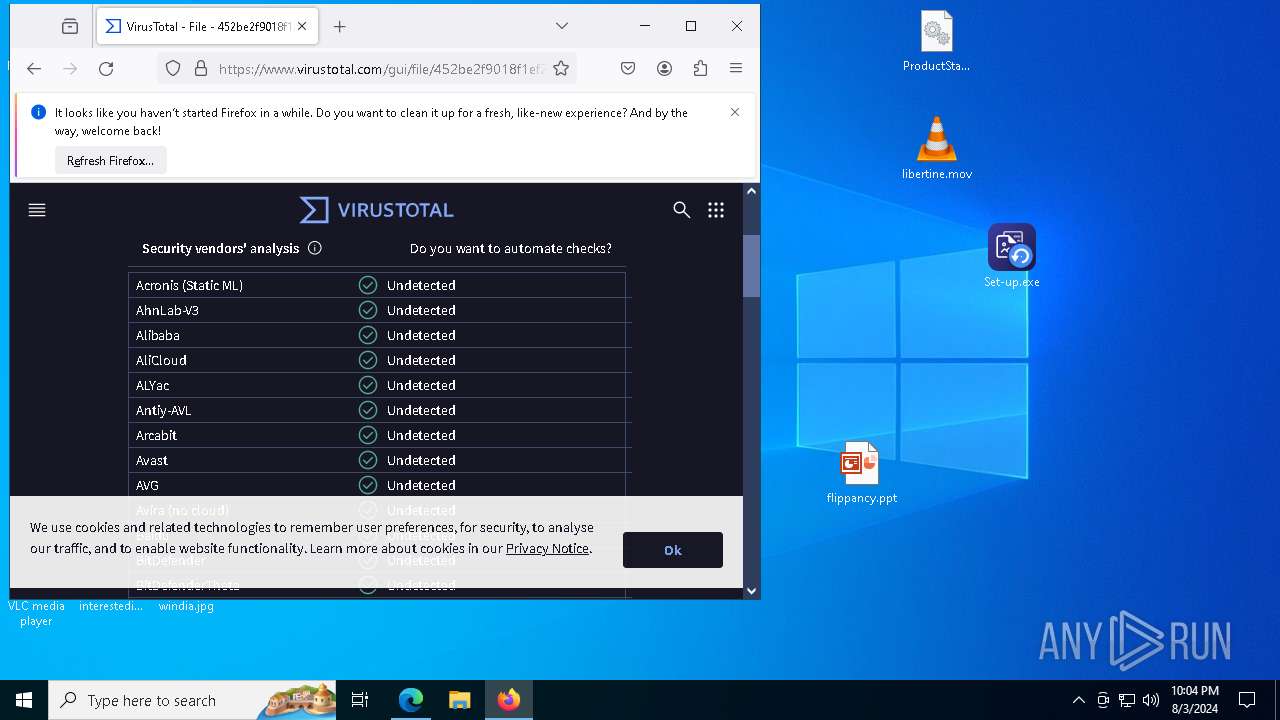The width and height of the screenshot is (1280, 720).
Task: Open Firefox extensions puzzle icon
Action: pyautogui.click(x=700, y=68)
